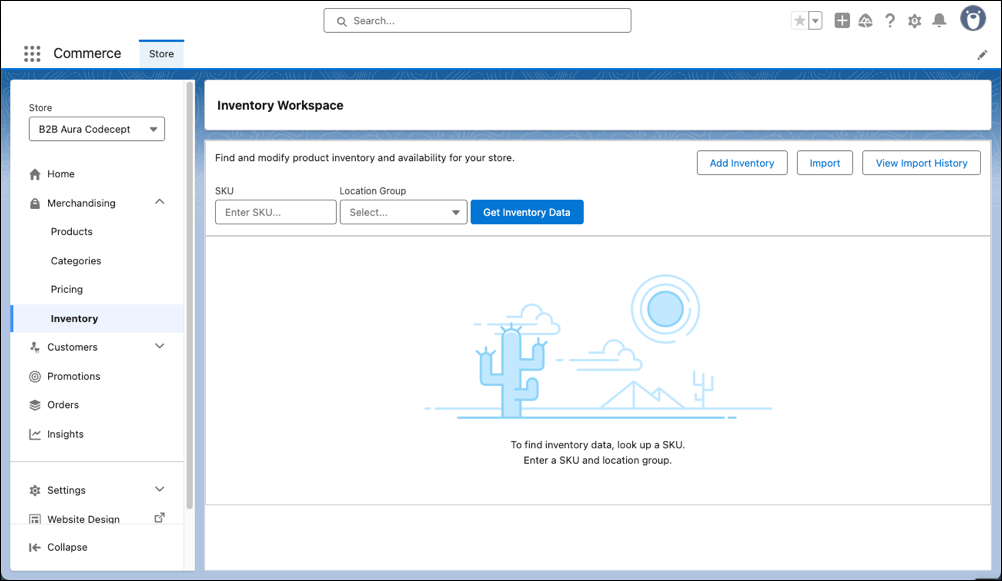Click Get Inventory Data button
This screenshot has width=1002, height=581.
527,212
